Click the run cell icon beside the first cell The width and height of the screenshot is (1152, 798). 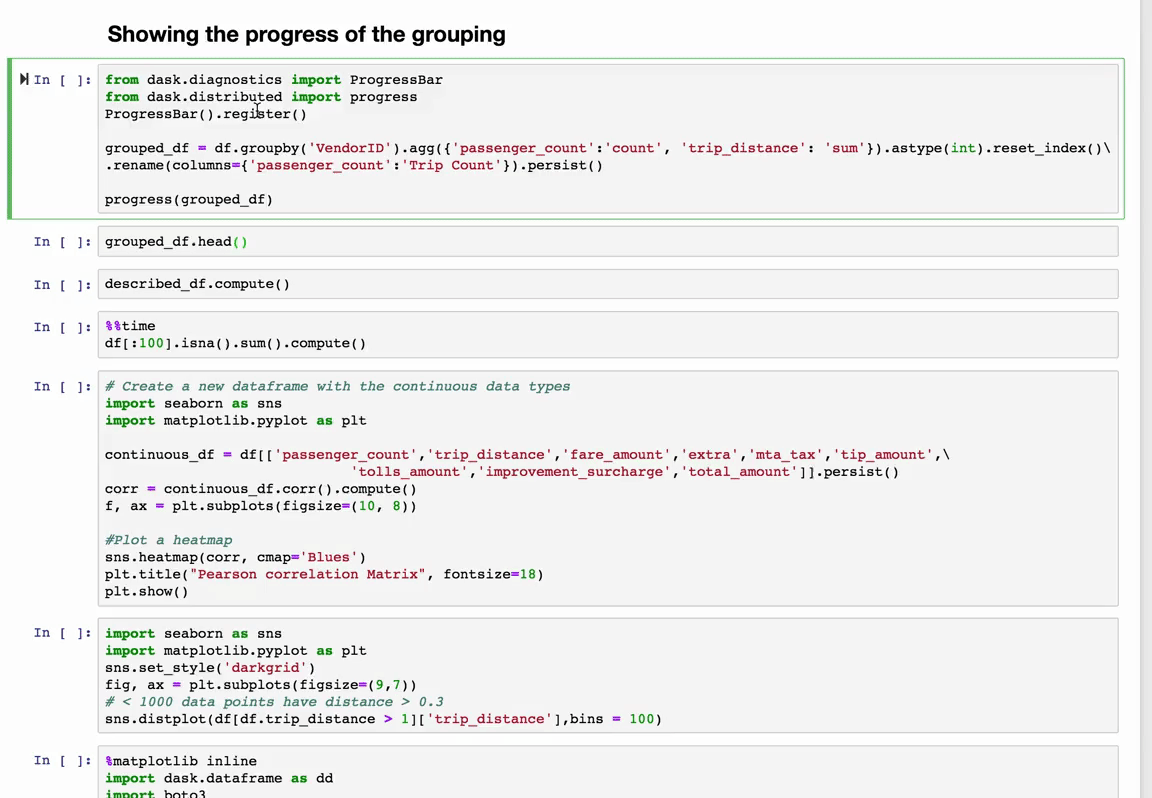pos(24,80)
